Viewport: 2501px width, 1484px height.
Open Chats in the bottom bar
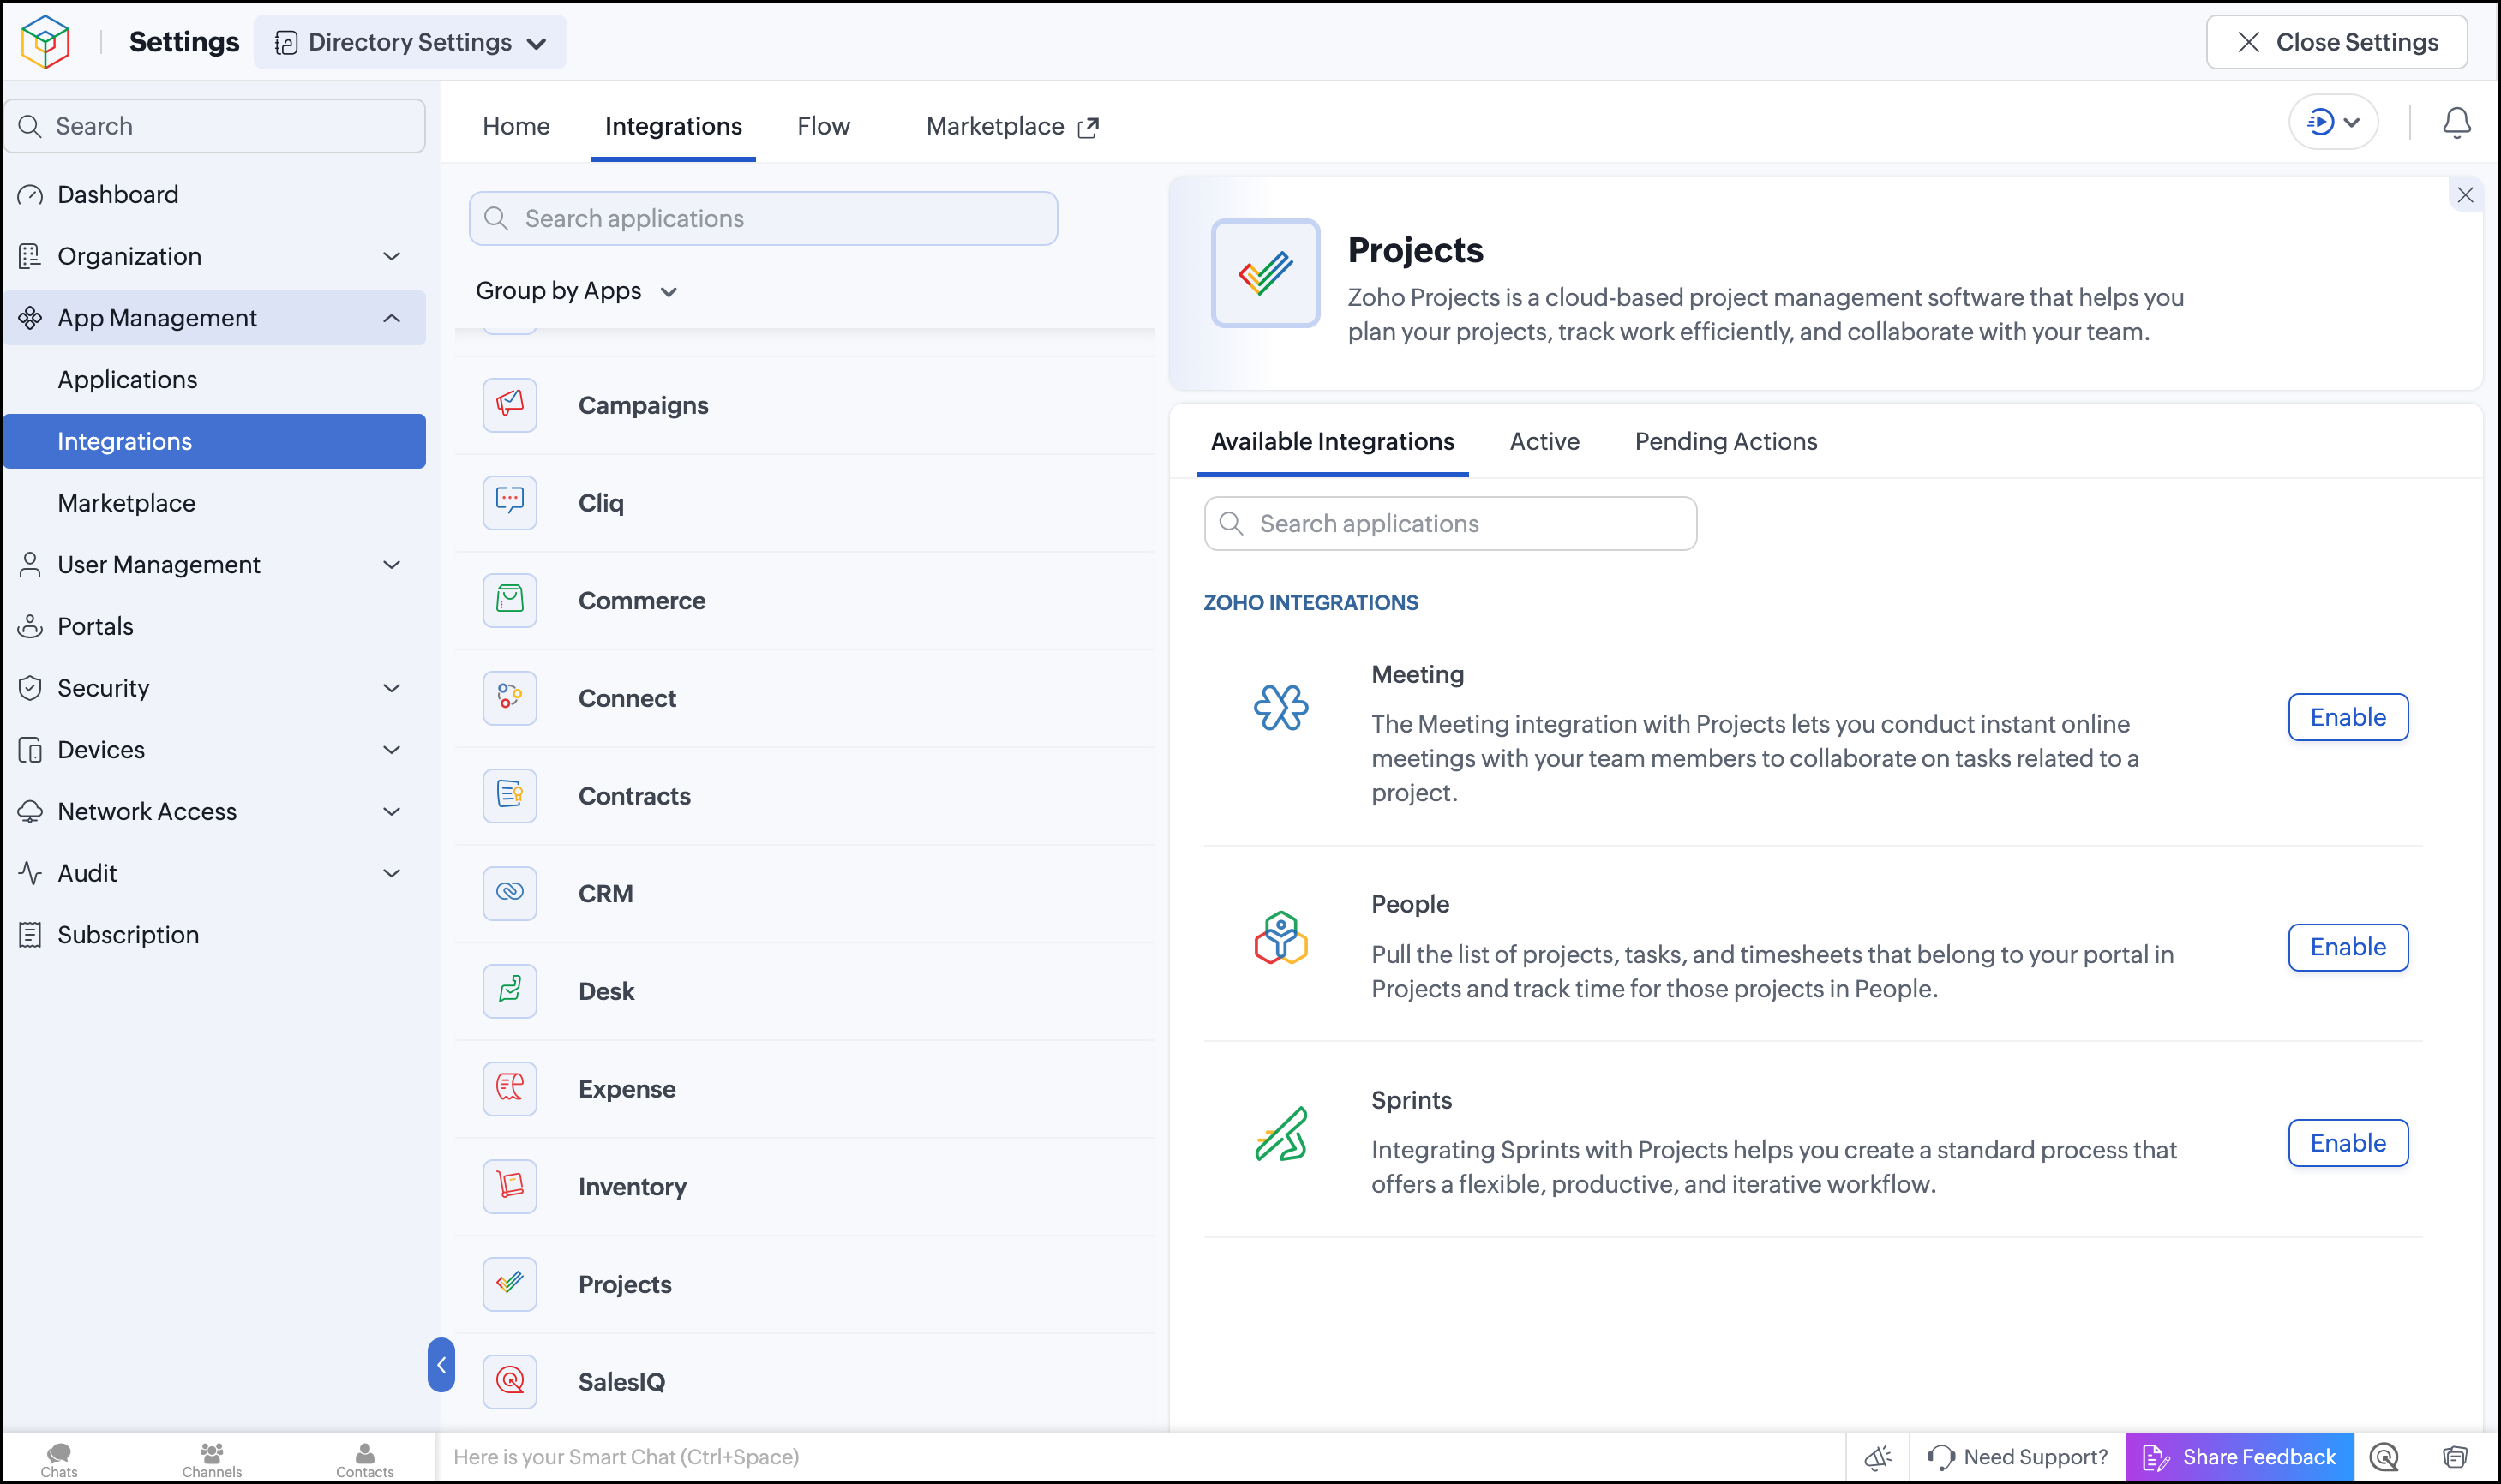click(59, 1460)
